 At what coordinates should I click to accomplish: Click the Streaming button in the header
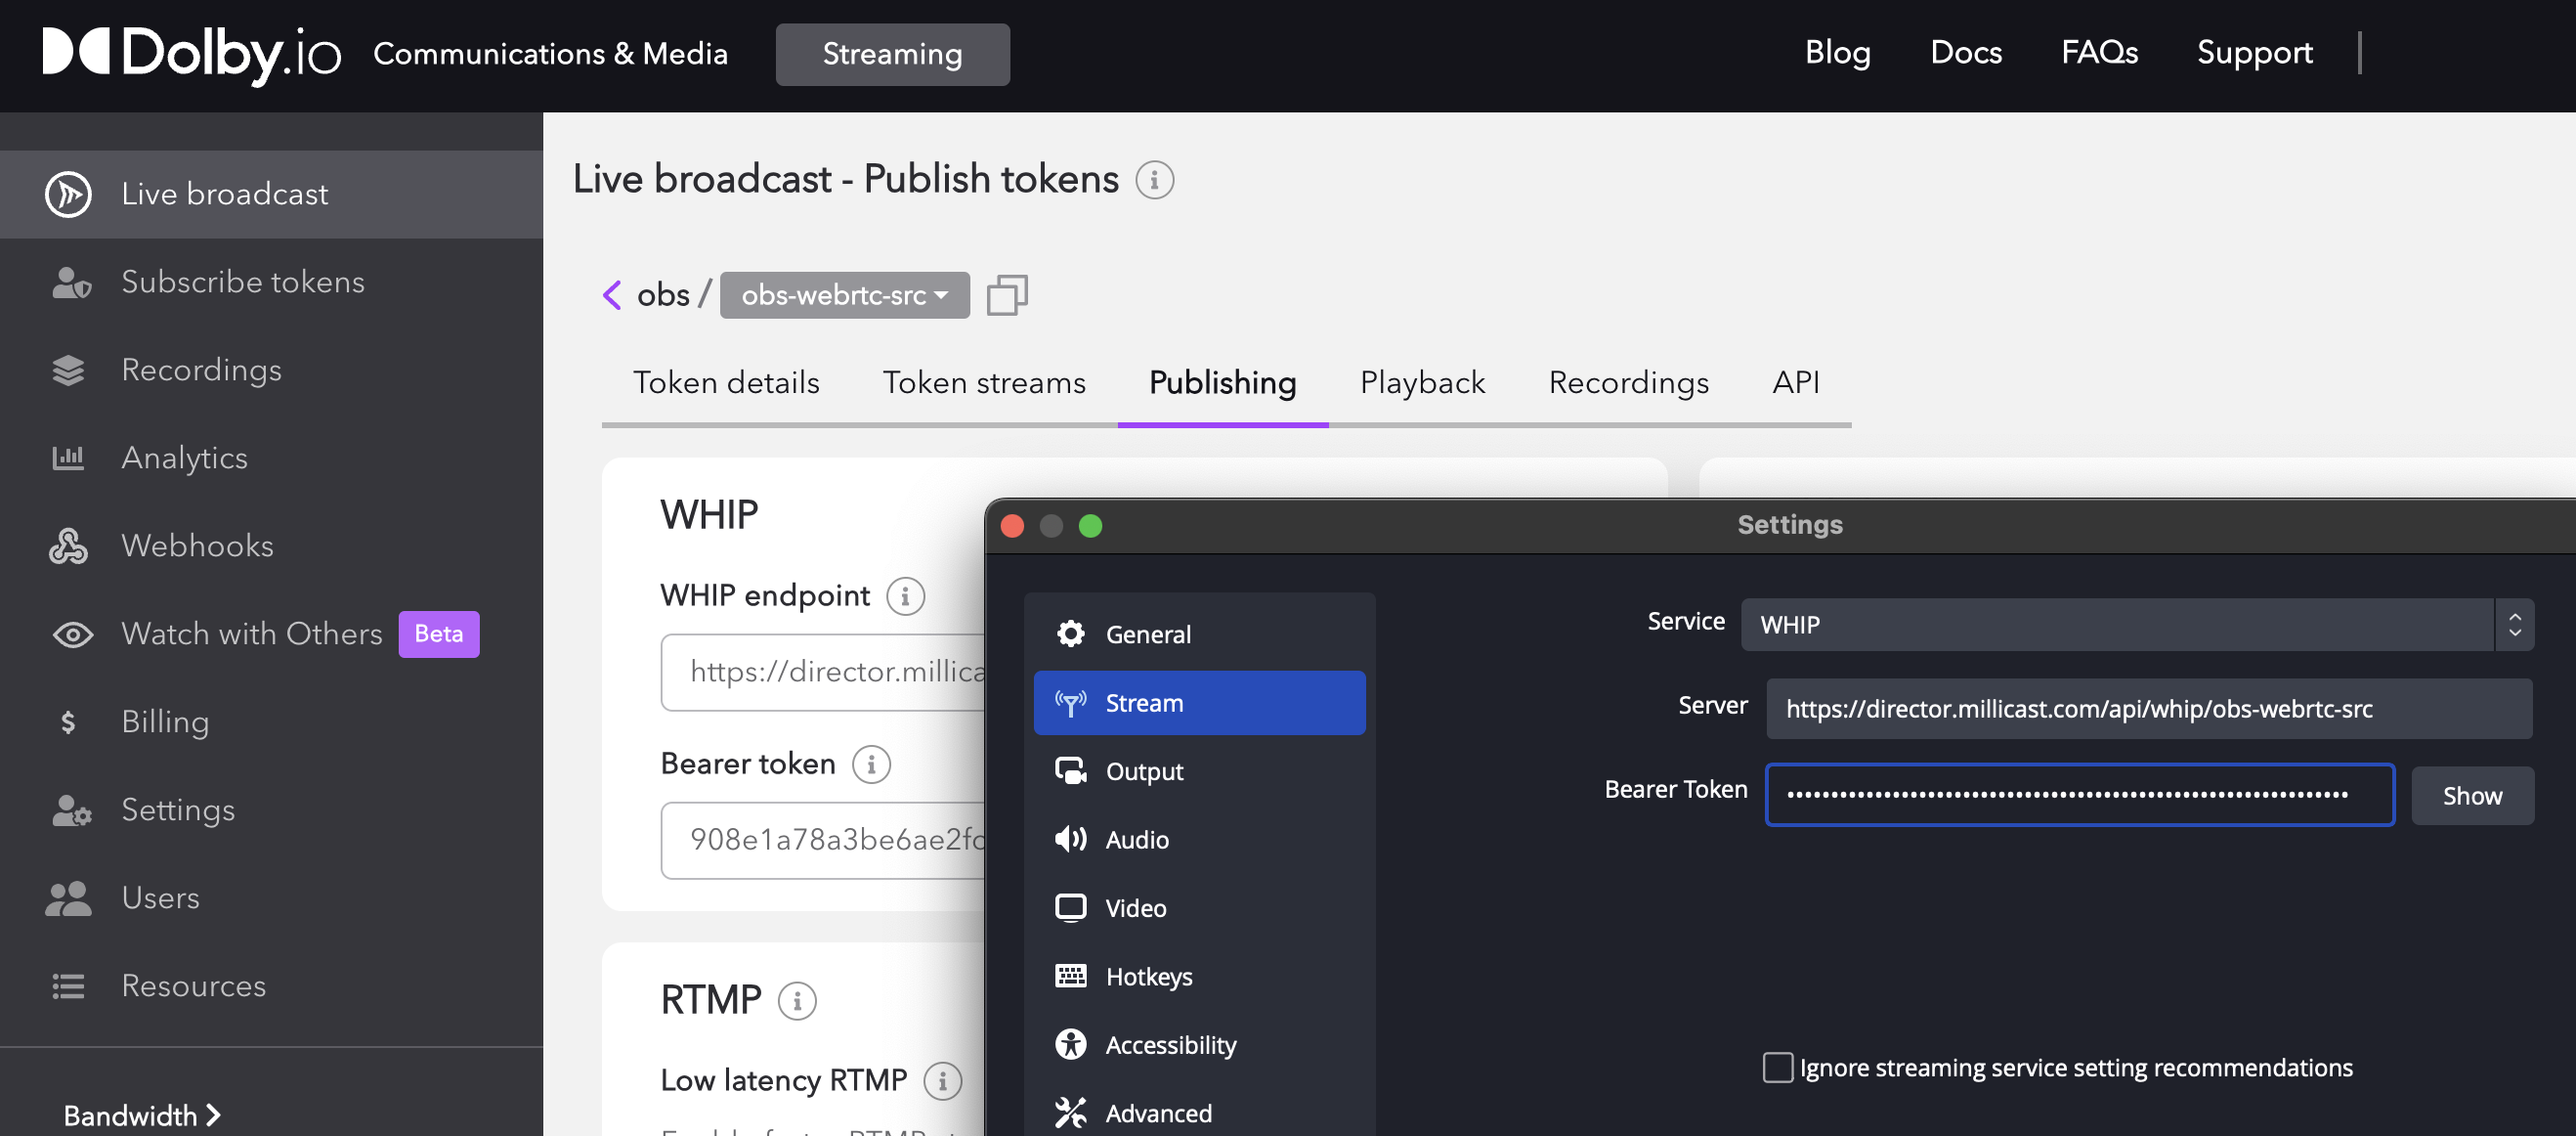[x=892, y=54]
